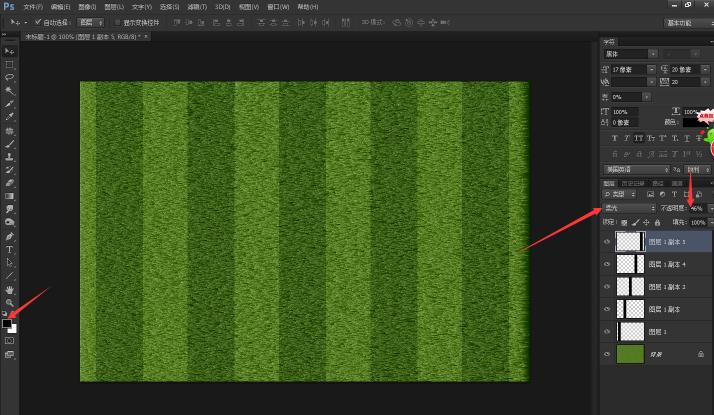714x415 pixels.
Task: Select the Eraser tool
Action: pos(9,183)
